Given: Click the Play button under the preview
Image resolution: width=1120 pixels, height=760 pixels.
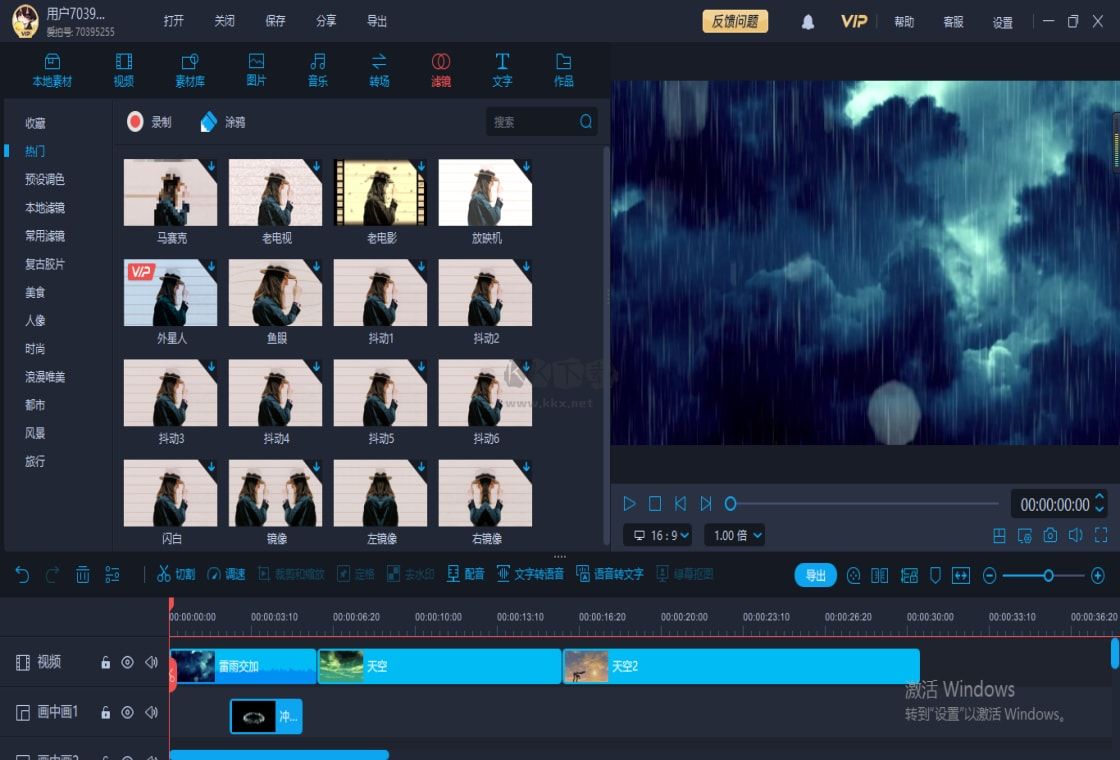Looking at the screenshot, I should pos(629,504).
